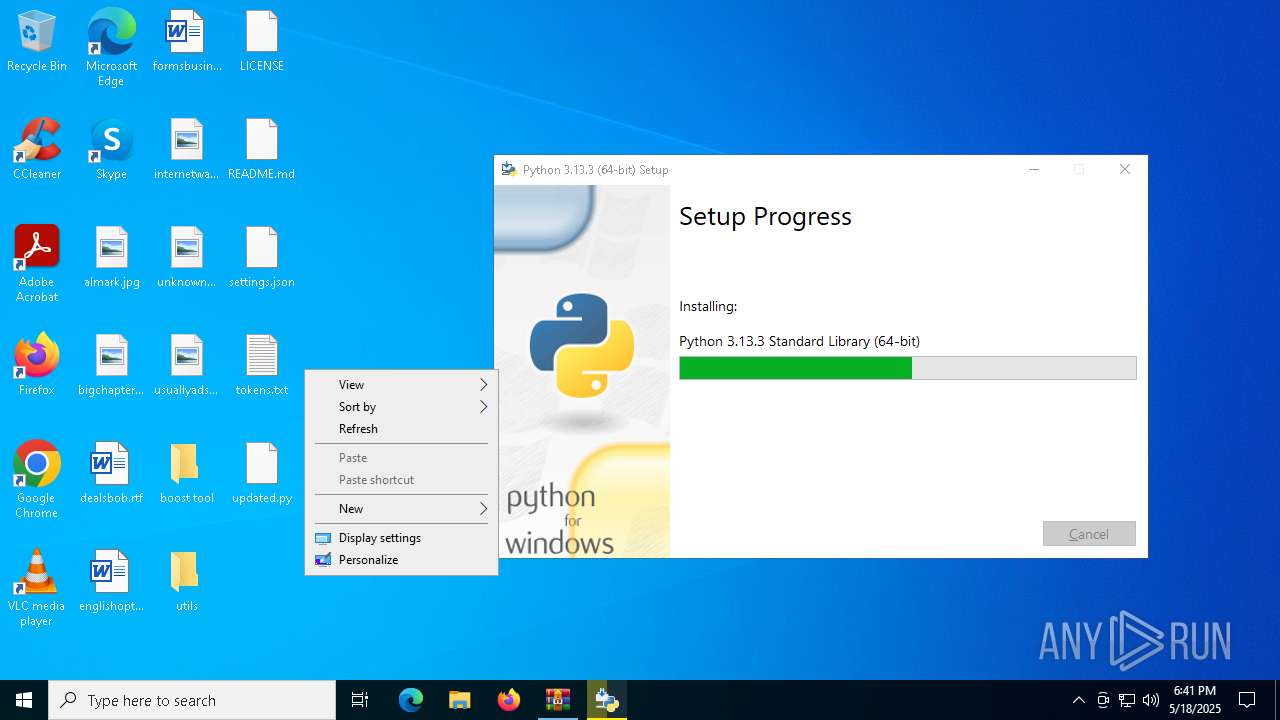Image resolution: width=1280 pixels, height=720 pixels.
Task: Select the unknown... image file icon
Action: (x=187, y=258)
